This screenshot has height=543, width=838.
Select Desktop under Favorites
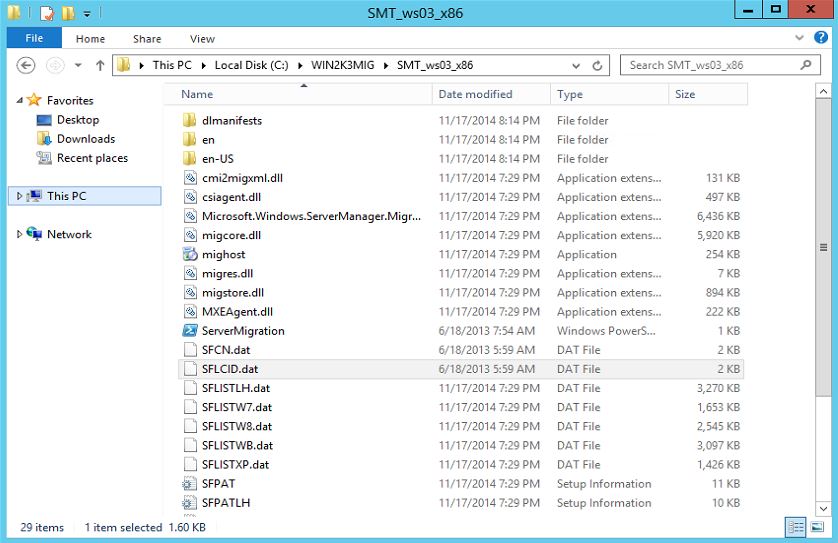pos(78,120)
